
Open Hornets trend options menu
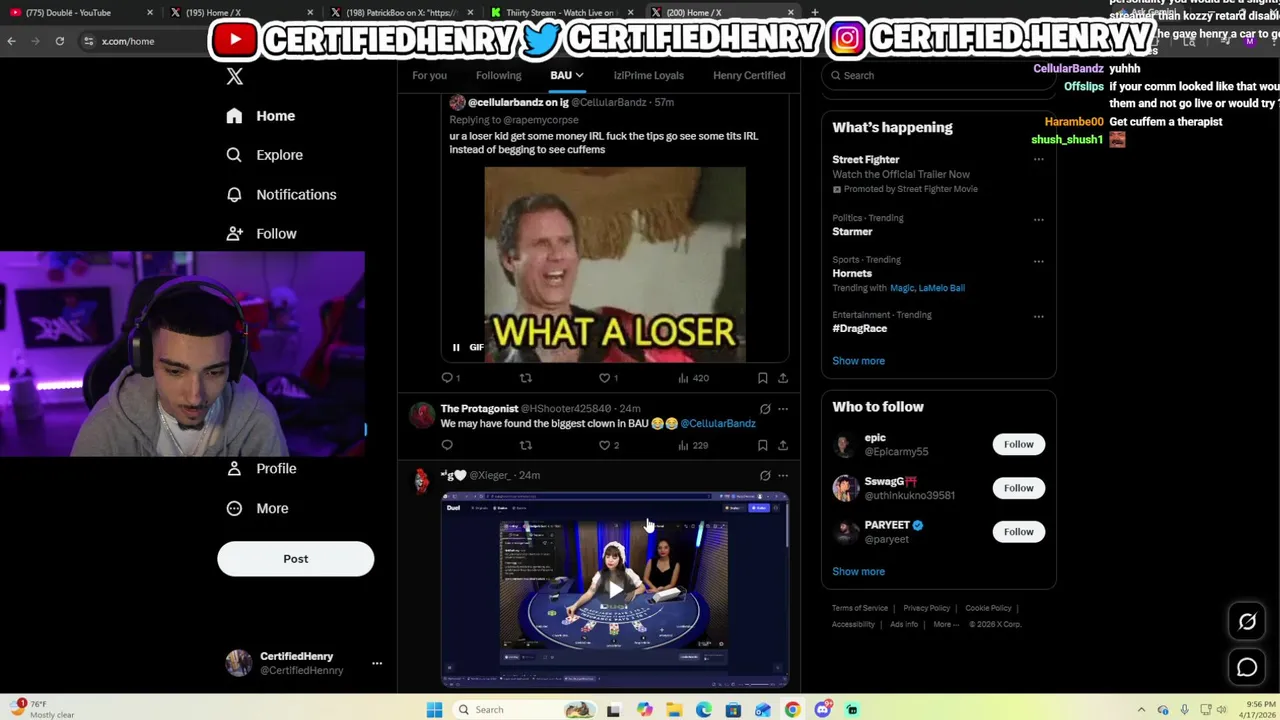[x=1038, y=262]
